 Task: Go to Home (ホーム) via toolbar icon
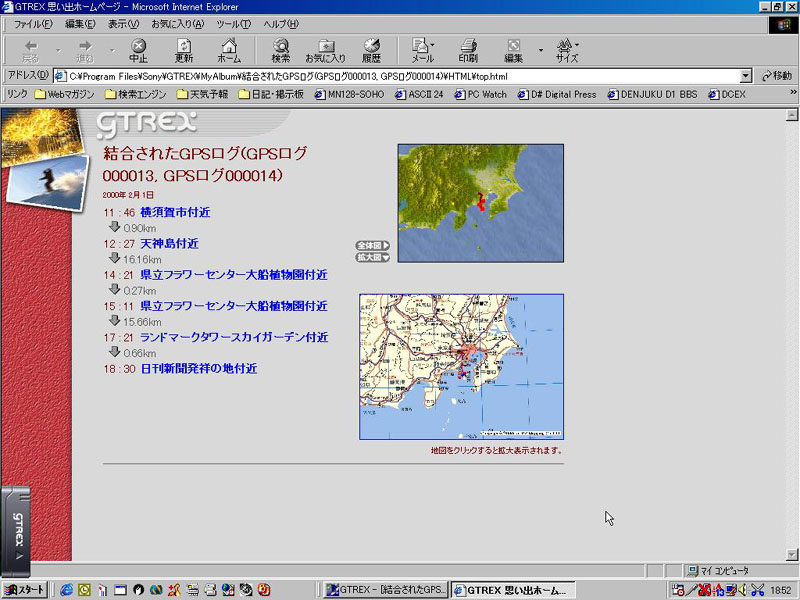click(229, 50)
